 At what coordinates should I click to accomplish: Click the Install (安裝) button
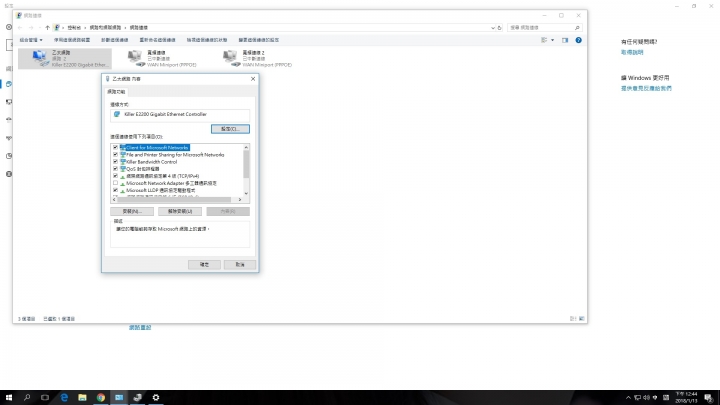click(132, 211)
